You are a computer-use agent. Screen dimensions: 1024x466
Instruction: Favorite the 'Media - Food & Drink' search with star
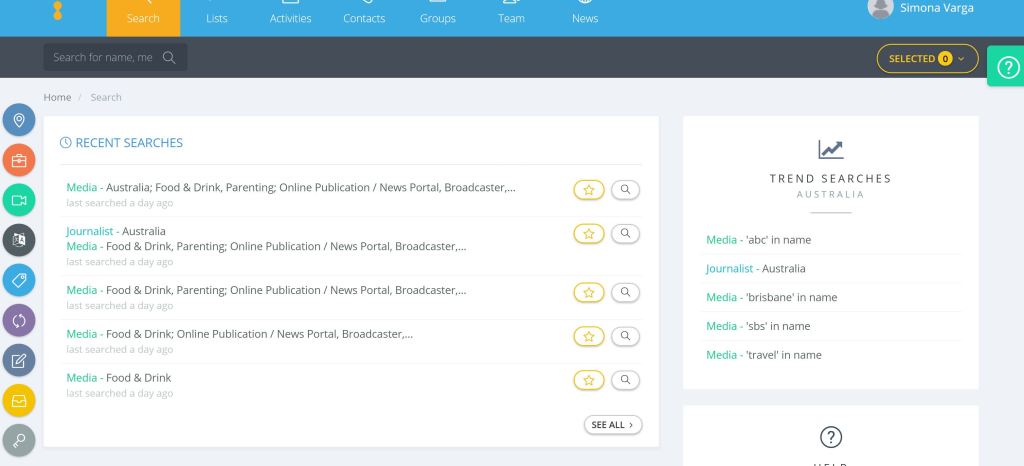point(588,380)
